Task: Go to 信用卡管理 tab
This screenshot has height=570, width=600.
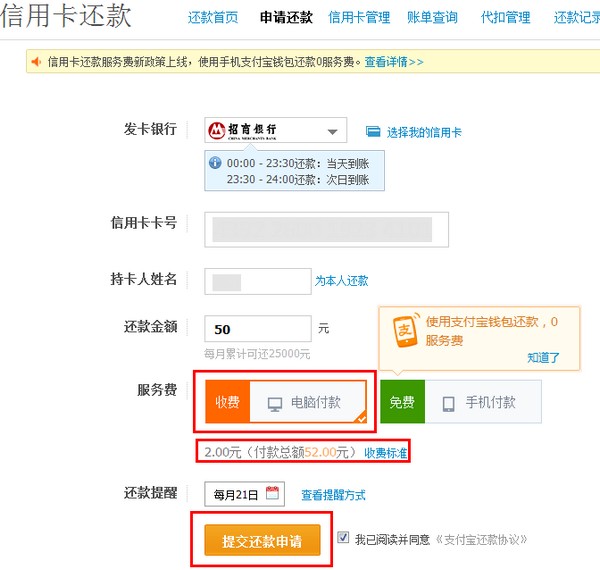Action: click(x=359, y=17)
